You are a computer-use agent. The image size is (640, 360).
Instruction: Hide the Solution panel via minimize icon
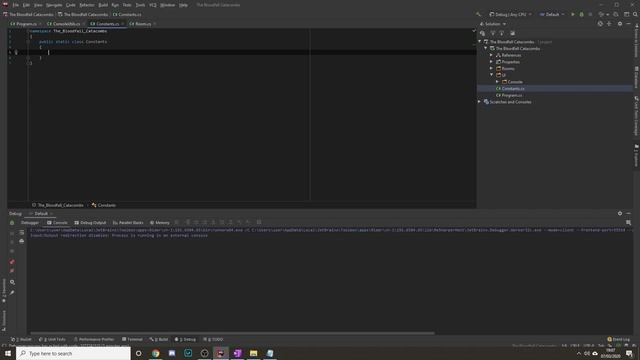[x=629, y=24]
